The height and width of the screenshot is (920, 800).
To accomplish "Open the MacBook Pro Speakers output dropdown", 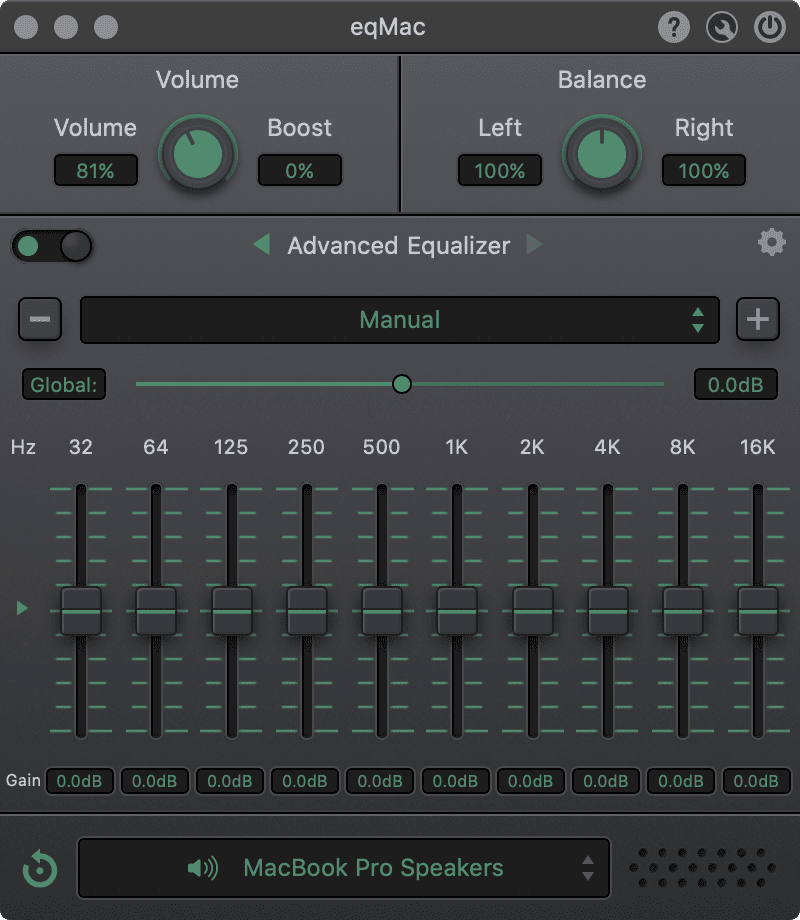I will [x=344, y=868].
